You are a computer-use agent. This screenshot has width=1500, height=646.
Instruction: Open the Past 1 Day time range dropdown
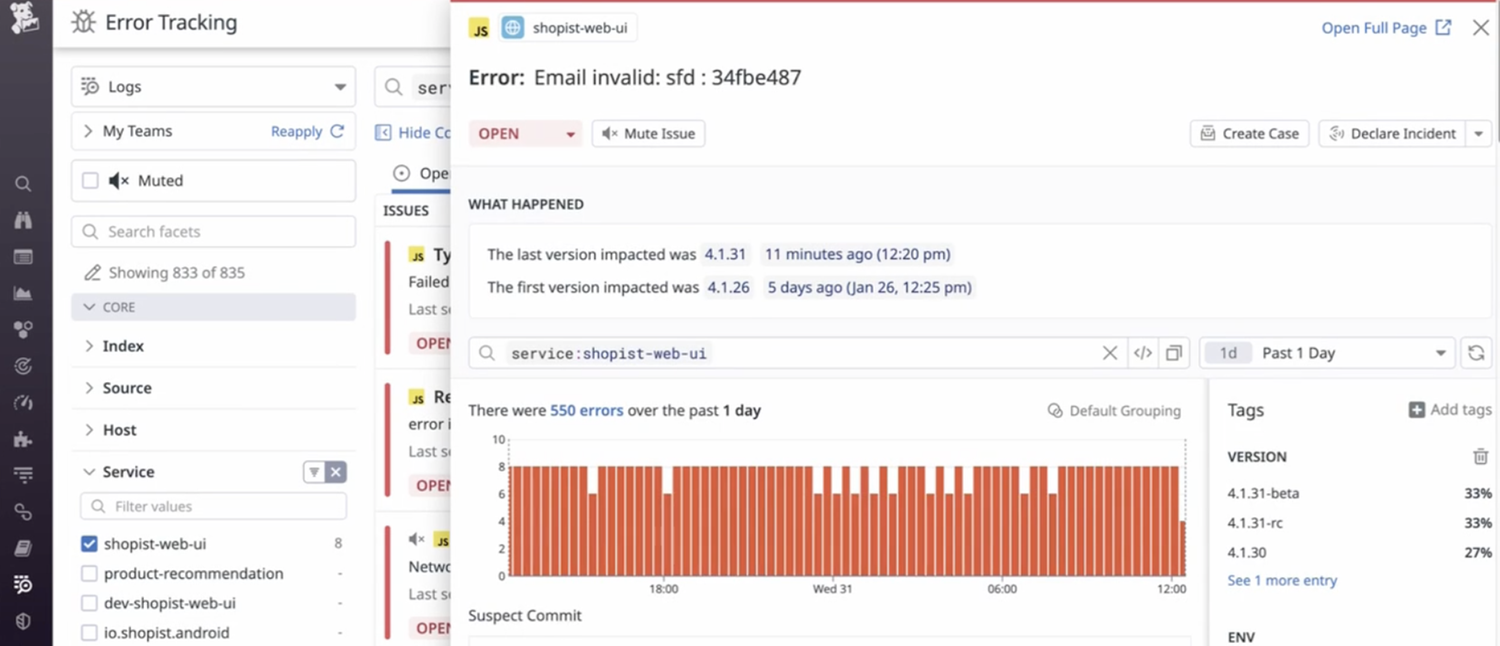[x=1327, y=353]
